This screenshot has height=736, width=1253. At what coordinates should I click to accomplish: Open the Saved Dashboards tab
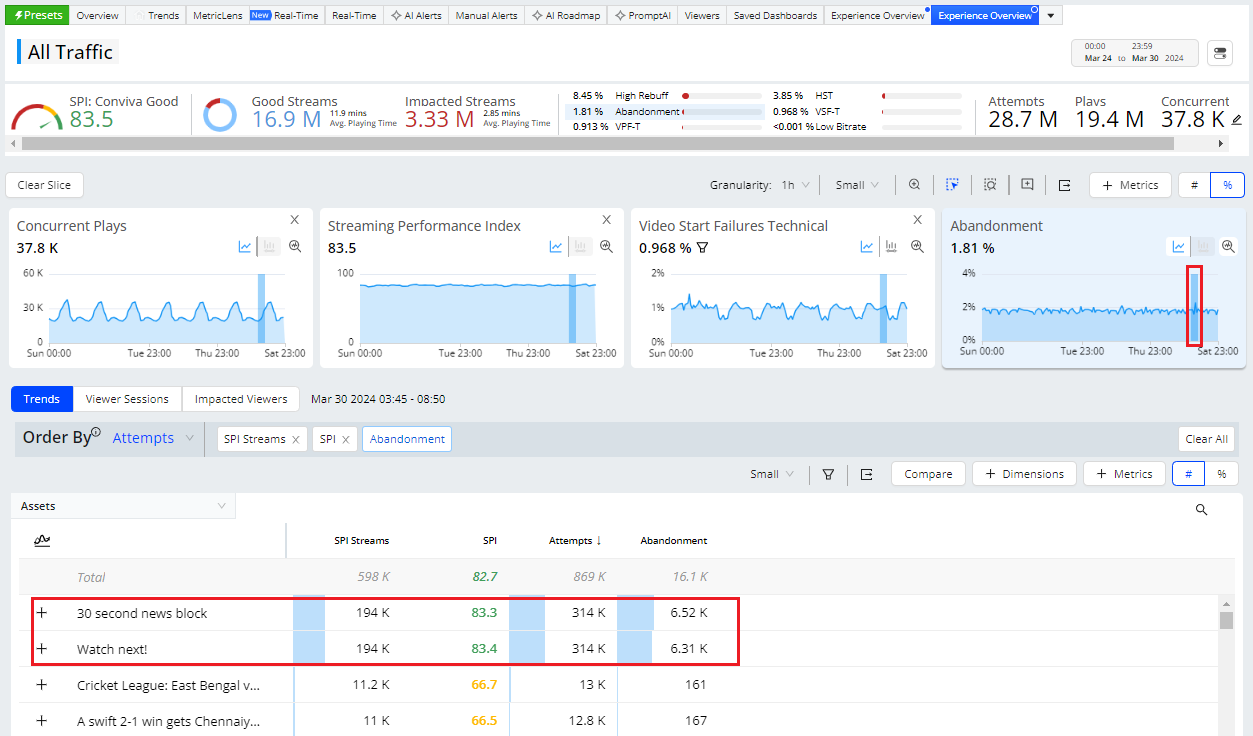point(775,16)
